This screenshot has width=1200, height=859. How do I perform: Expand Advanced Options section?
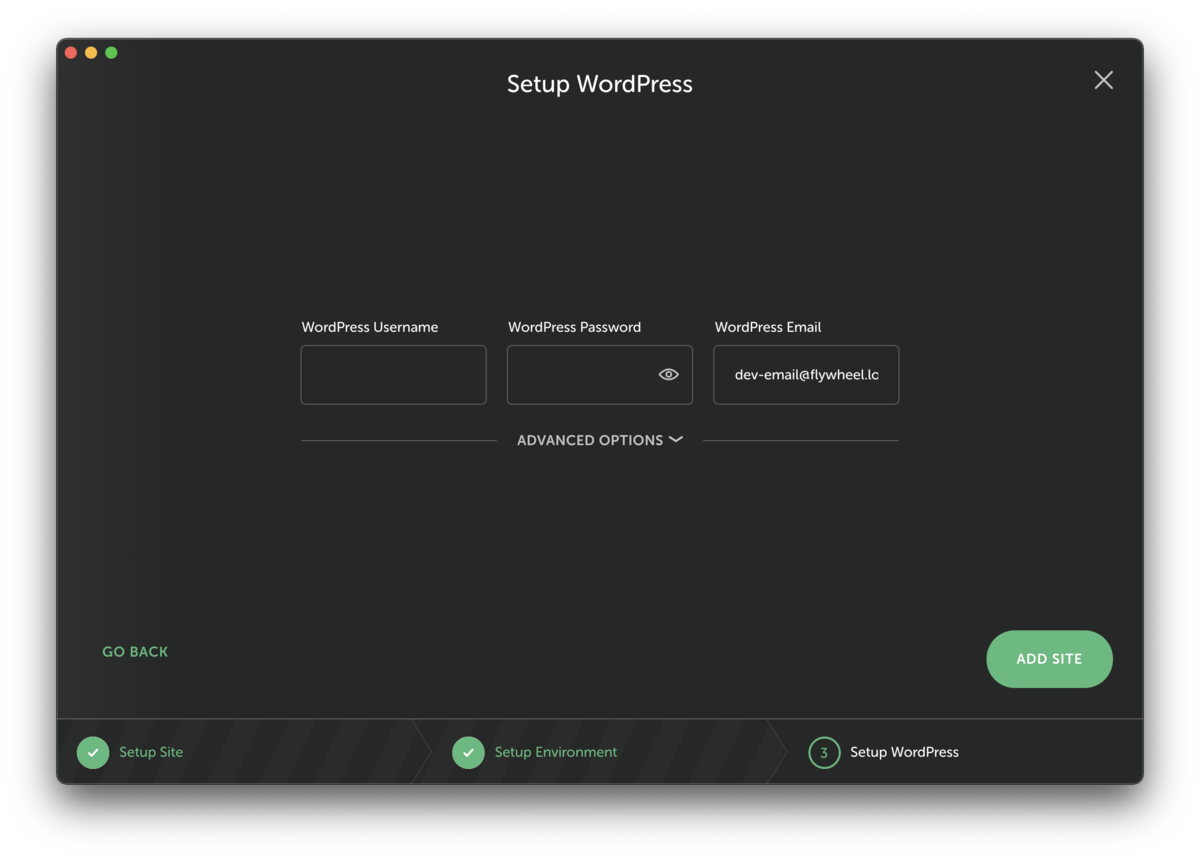point(600,440)
